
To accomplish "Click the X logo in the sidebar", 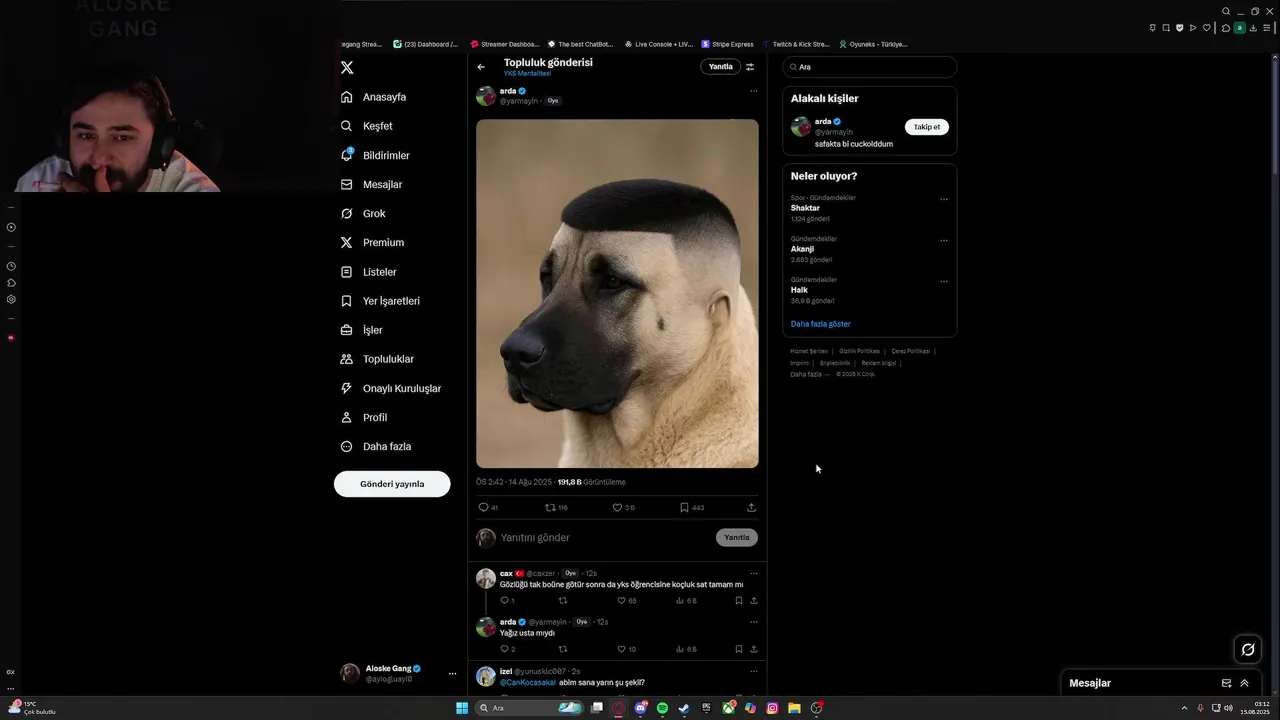I will [x=347, y=68].
